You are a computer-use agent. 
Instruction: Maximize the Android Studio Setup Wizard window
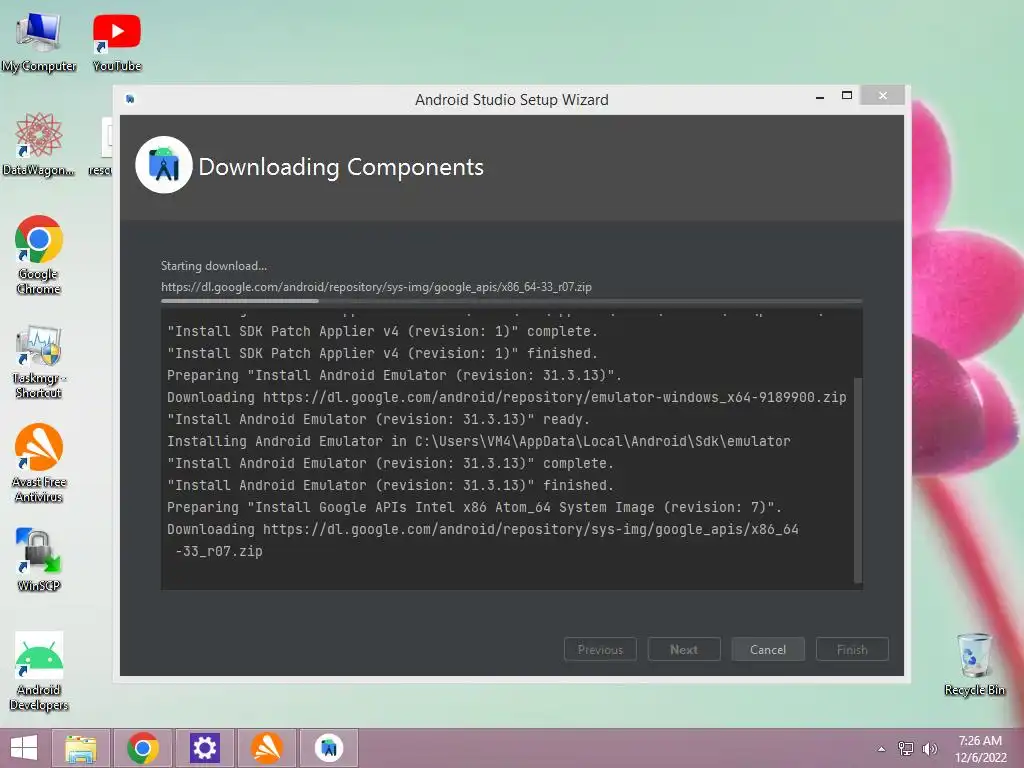click(x=847, y=96)
